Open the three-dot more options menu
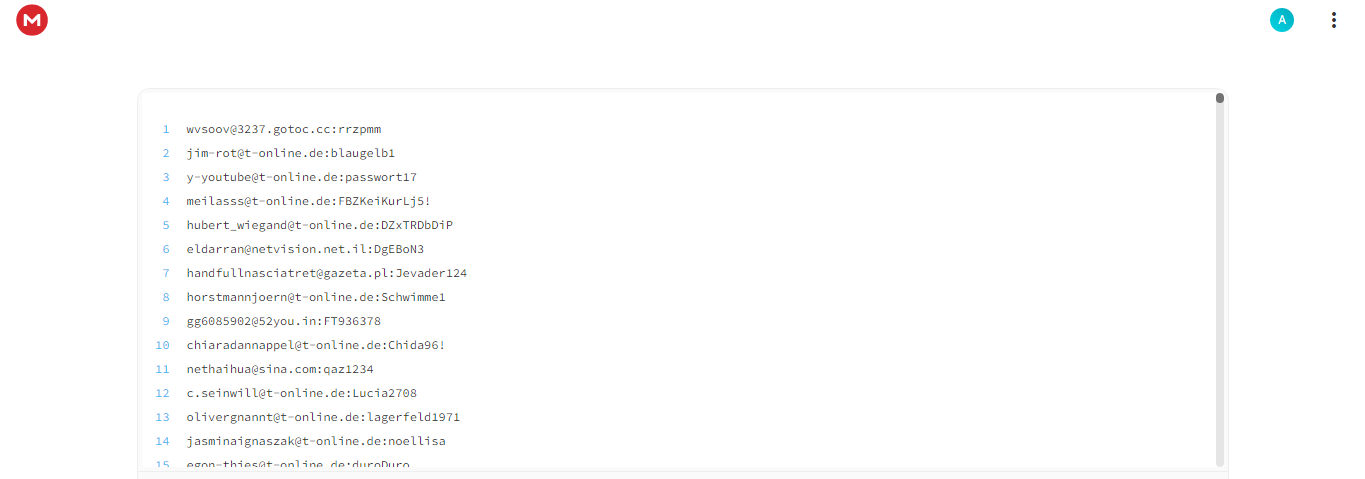1365x479 pixels. (1333, 20)
